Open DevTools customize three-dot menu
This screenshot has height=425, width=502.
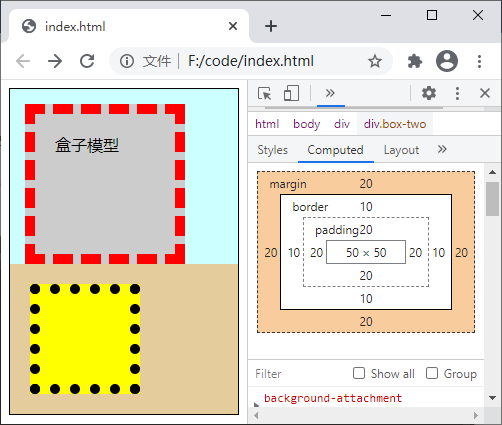457,93
